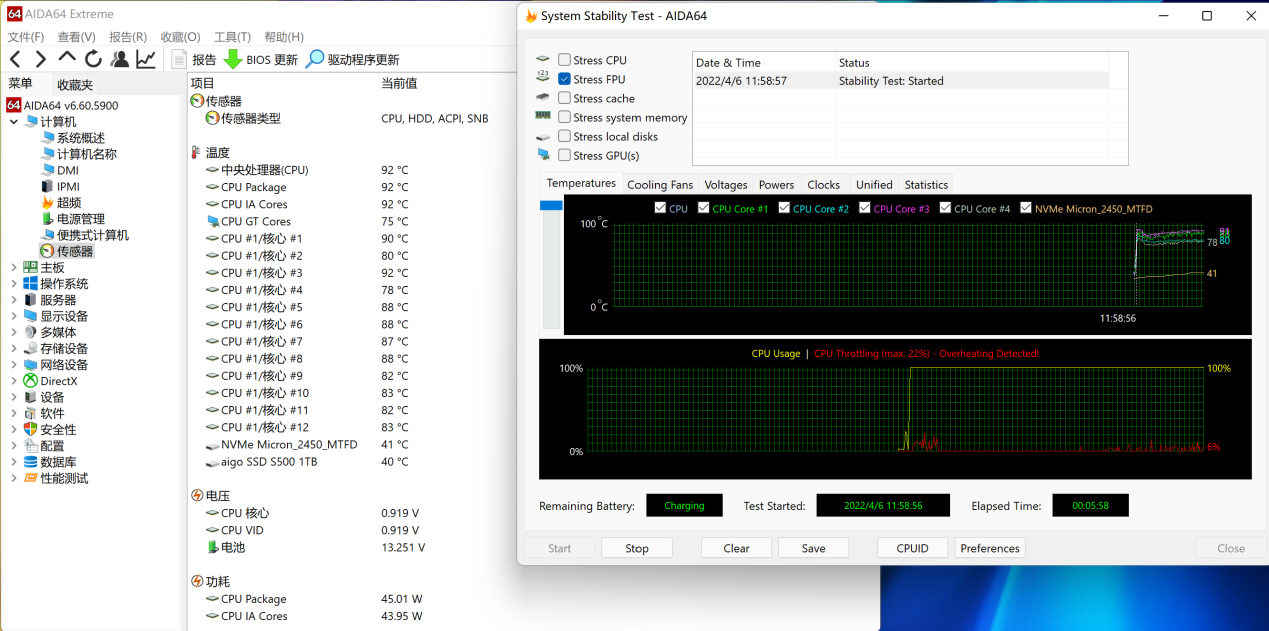Click the BIOS 更新 toolbar button
The width and height of the screenshot is (1269, 631).
pos(260,59)
